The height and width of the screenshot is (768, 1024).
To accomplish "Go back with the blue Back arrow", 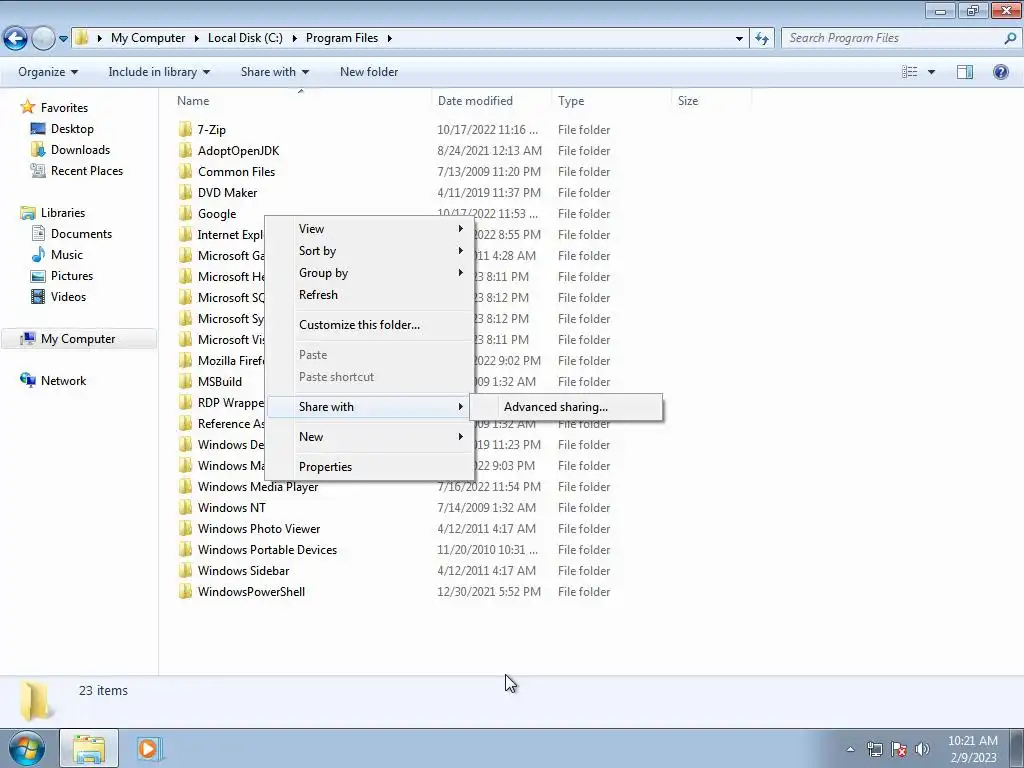I will pos(15,39).
